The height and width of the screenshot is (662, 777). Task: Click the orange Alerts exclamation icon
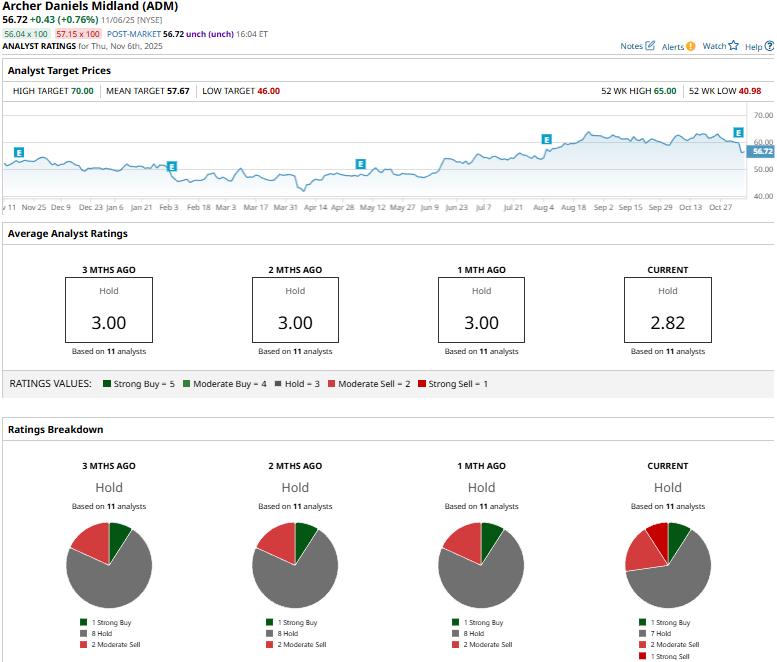pos(691,46)
